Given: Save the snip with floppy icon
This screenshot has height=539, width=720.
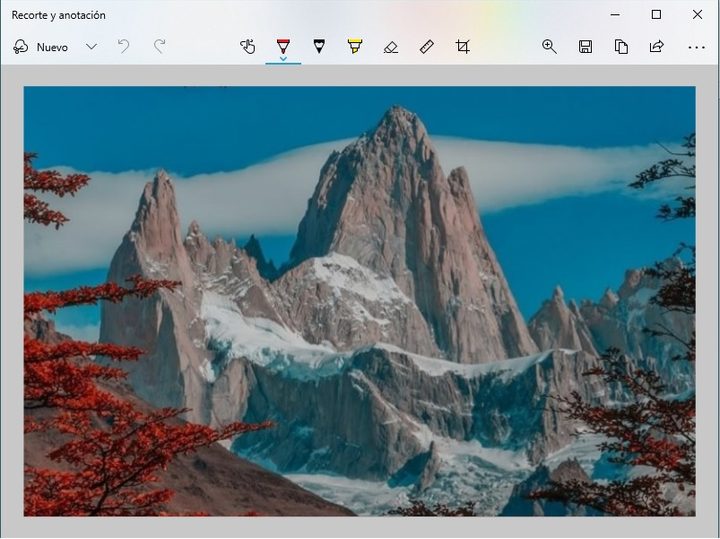Looking at the screenshot, I should [x=585, y=47].
